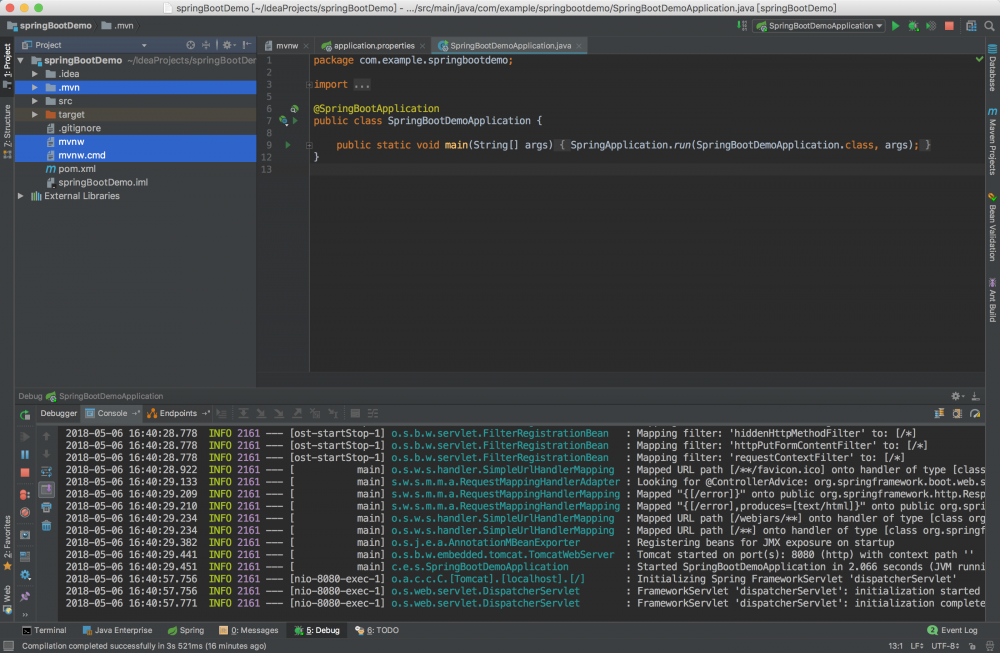Click the Debug bug icon in the toolbar
This screenshot has width=1000, height=653.
(913, 25)
